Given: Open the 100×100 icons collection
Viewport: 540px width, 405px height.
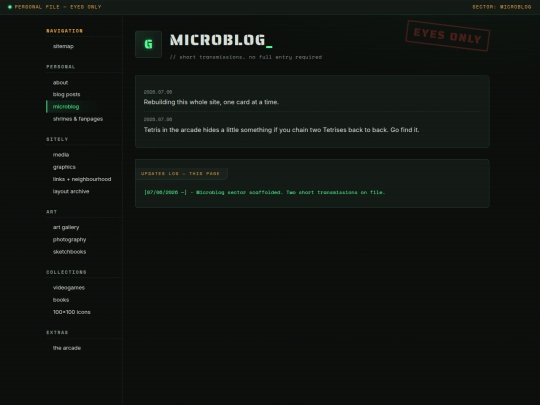Looking at the screenshot, I should click(x=72, y=312).
